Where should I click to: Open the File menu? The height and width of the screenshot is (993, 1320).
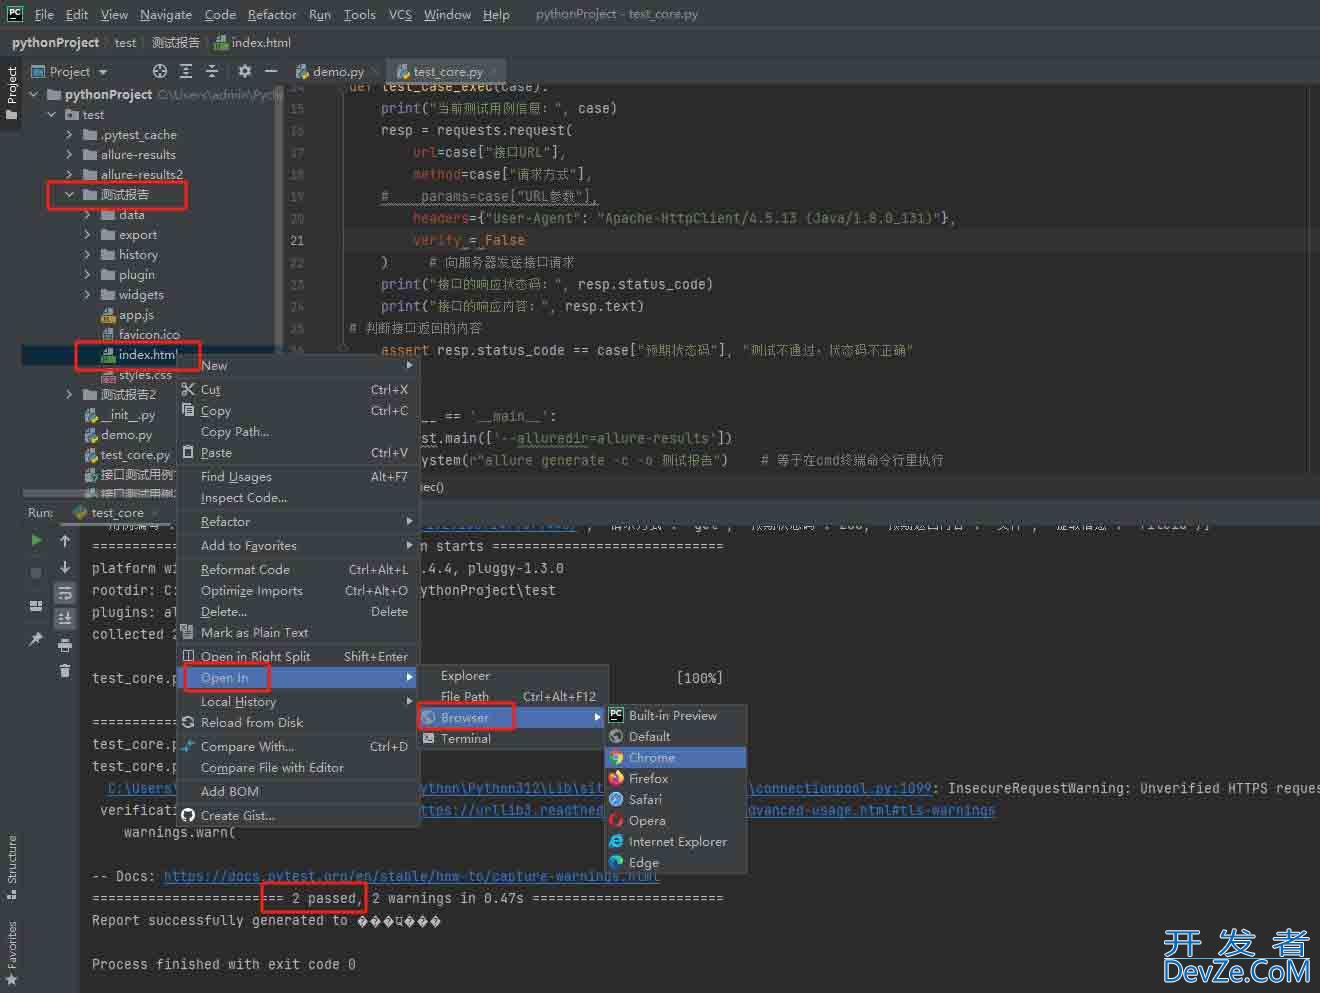coord(44,14)
